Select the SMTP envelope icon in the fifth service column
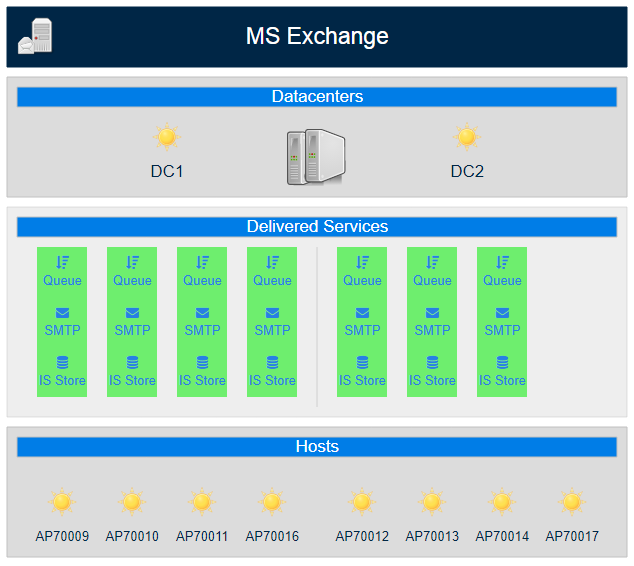Image resolution: width=634 pixels, height=566 pixels. pos(362,313)
